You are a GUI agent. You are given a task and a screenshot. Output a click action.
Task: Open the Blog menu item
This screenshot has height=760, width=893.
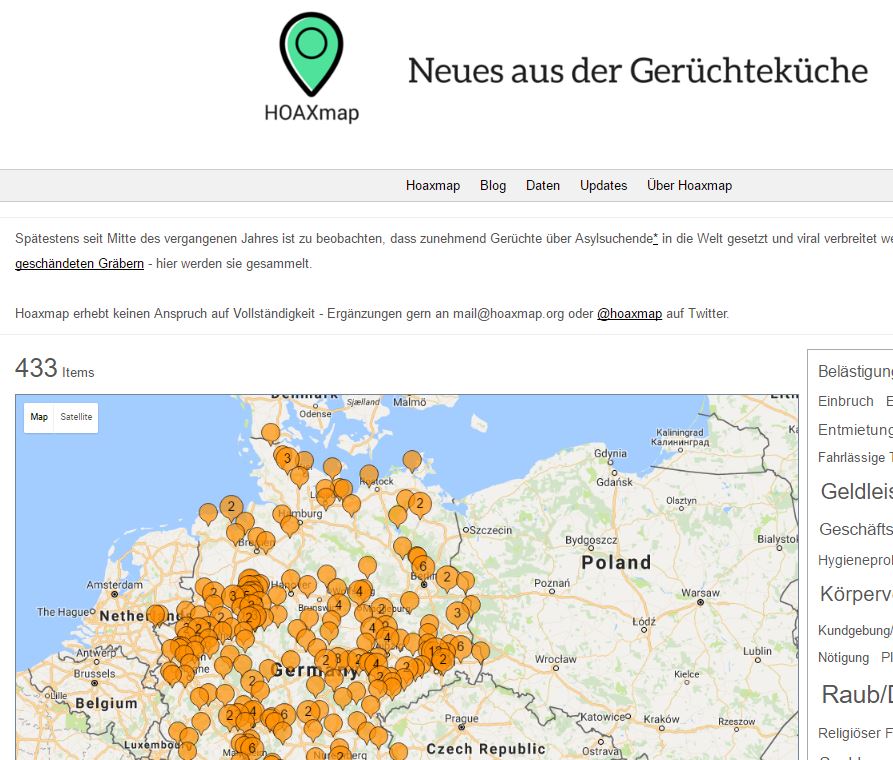pos(493,185)
